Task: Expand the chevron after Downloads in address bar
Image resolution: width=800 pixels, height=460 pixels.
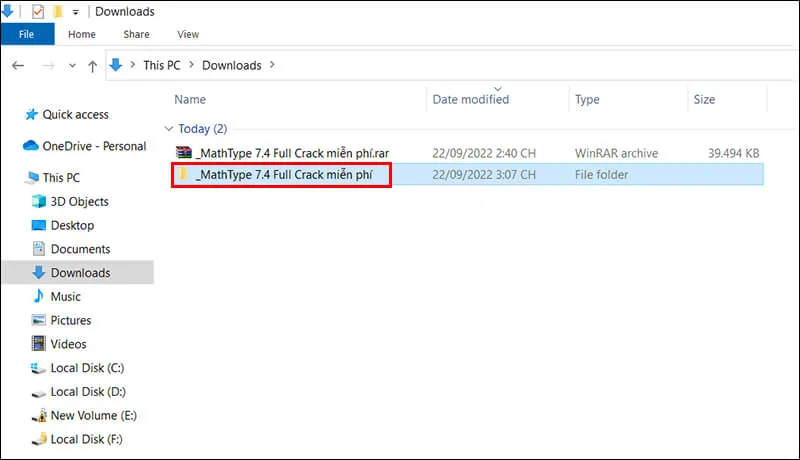Action: [272, 65]
